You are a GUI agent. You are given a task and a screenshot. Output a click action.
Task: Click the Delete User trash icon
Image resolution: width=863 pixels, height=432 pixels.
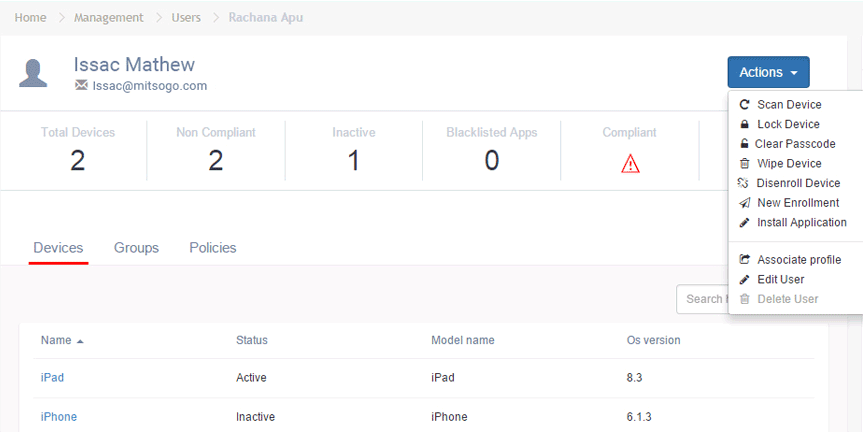pos(744,299)
